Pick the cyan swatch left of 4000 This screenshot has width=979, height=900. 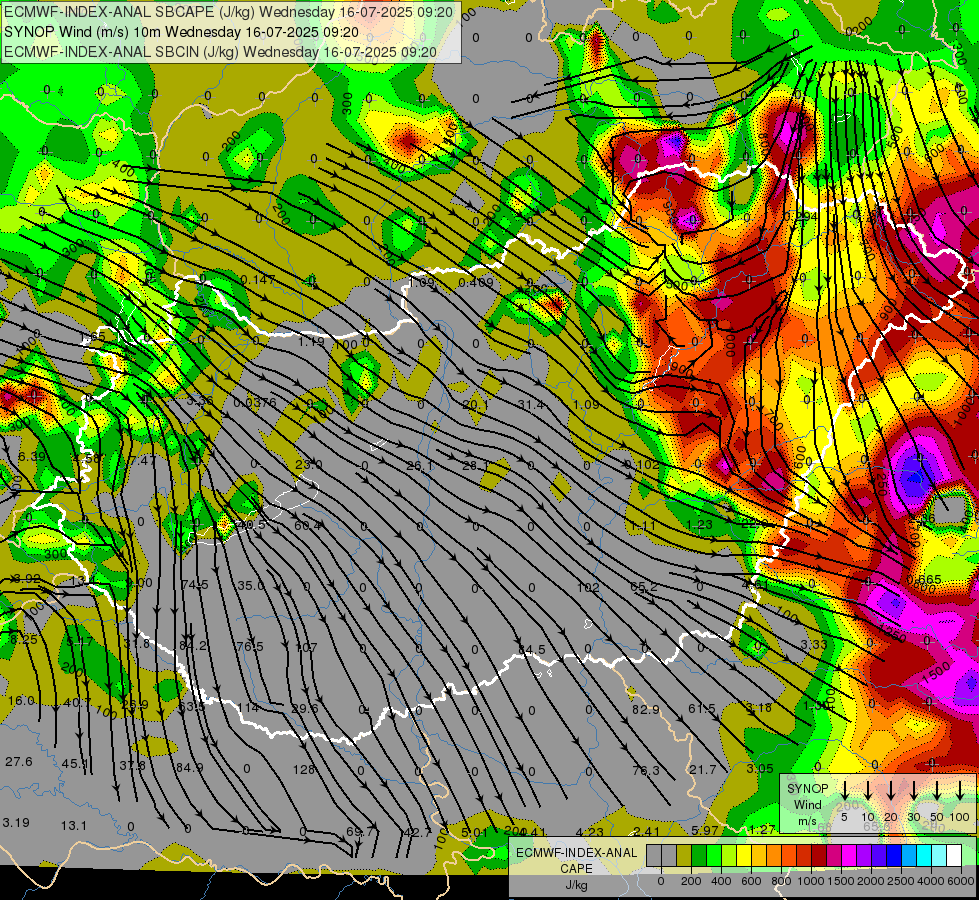click(x=923, y=855)
